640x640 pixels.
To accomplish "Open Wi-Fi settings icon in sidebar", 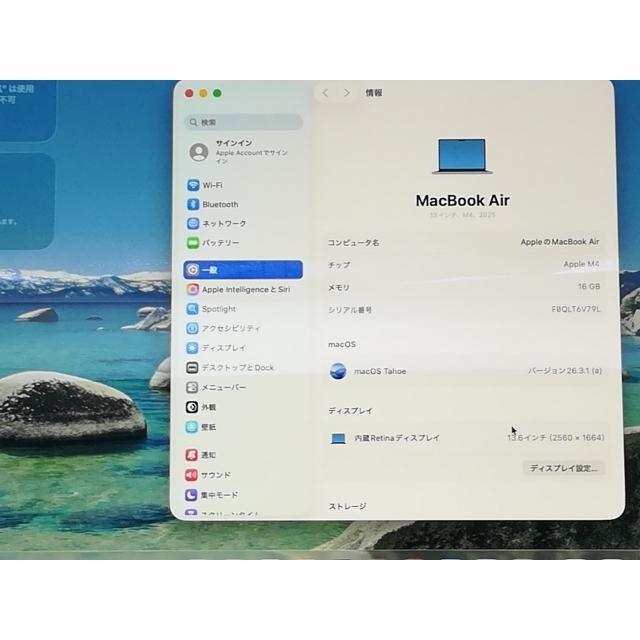I will [193, 185].
